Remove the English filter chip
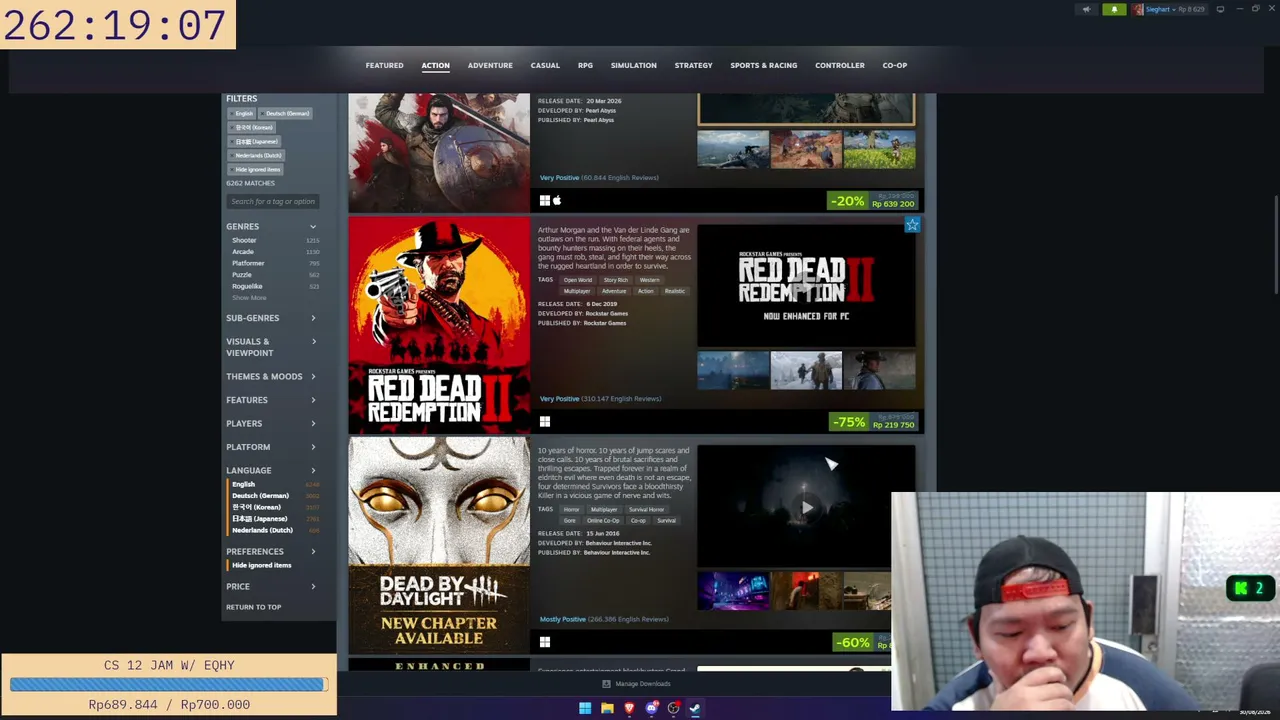 click(242, 114)
